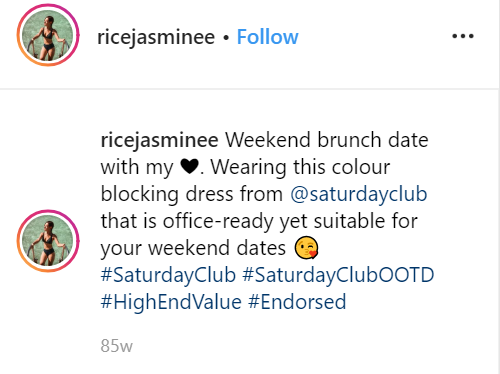Open the three-dot more options menu
Image resolution: width=500 pixels, height=374 pixels.
(x=463, y=36)
